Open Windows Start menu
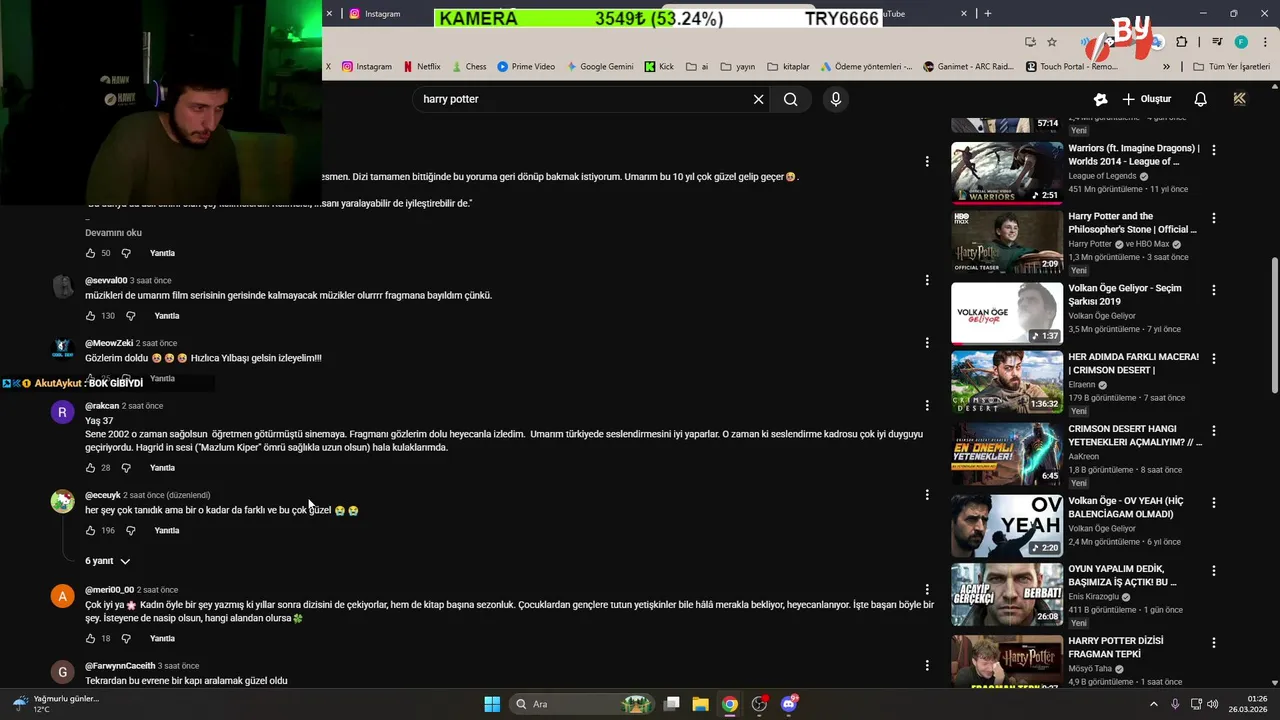The height and width of the screenshot is (720, 1280). point(492,704)
